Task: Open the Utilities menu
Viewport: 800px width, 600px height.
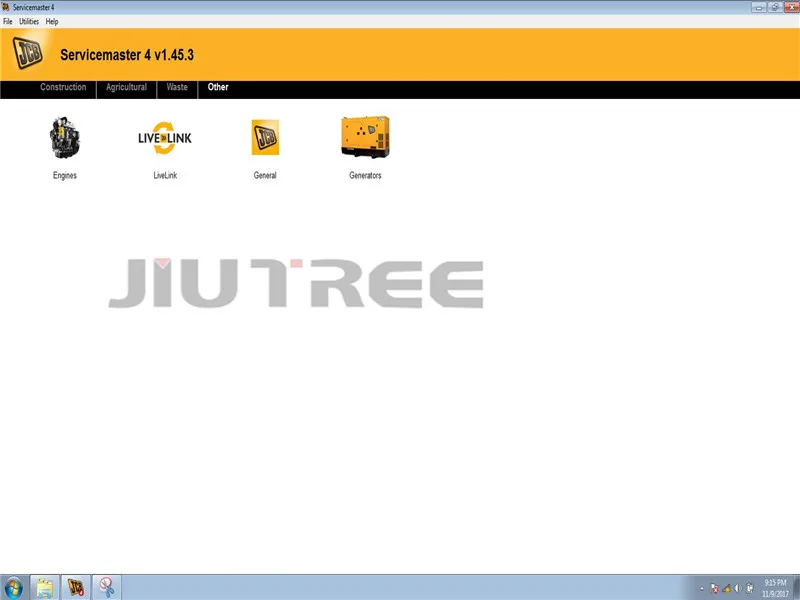Action: (x=29, y=21)
